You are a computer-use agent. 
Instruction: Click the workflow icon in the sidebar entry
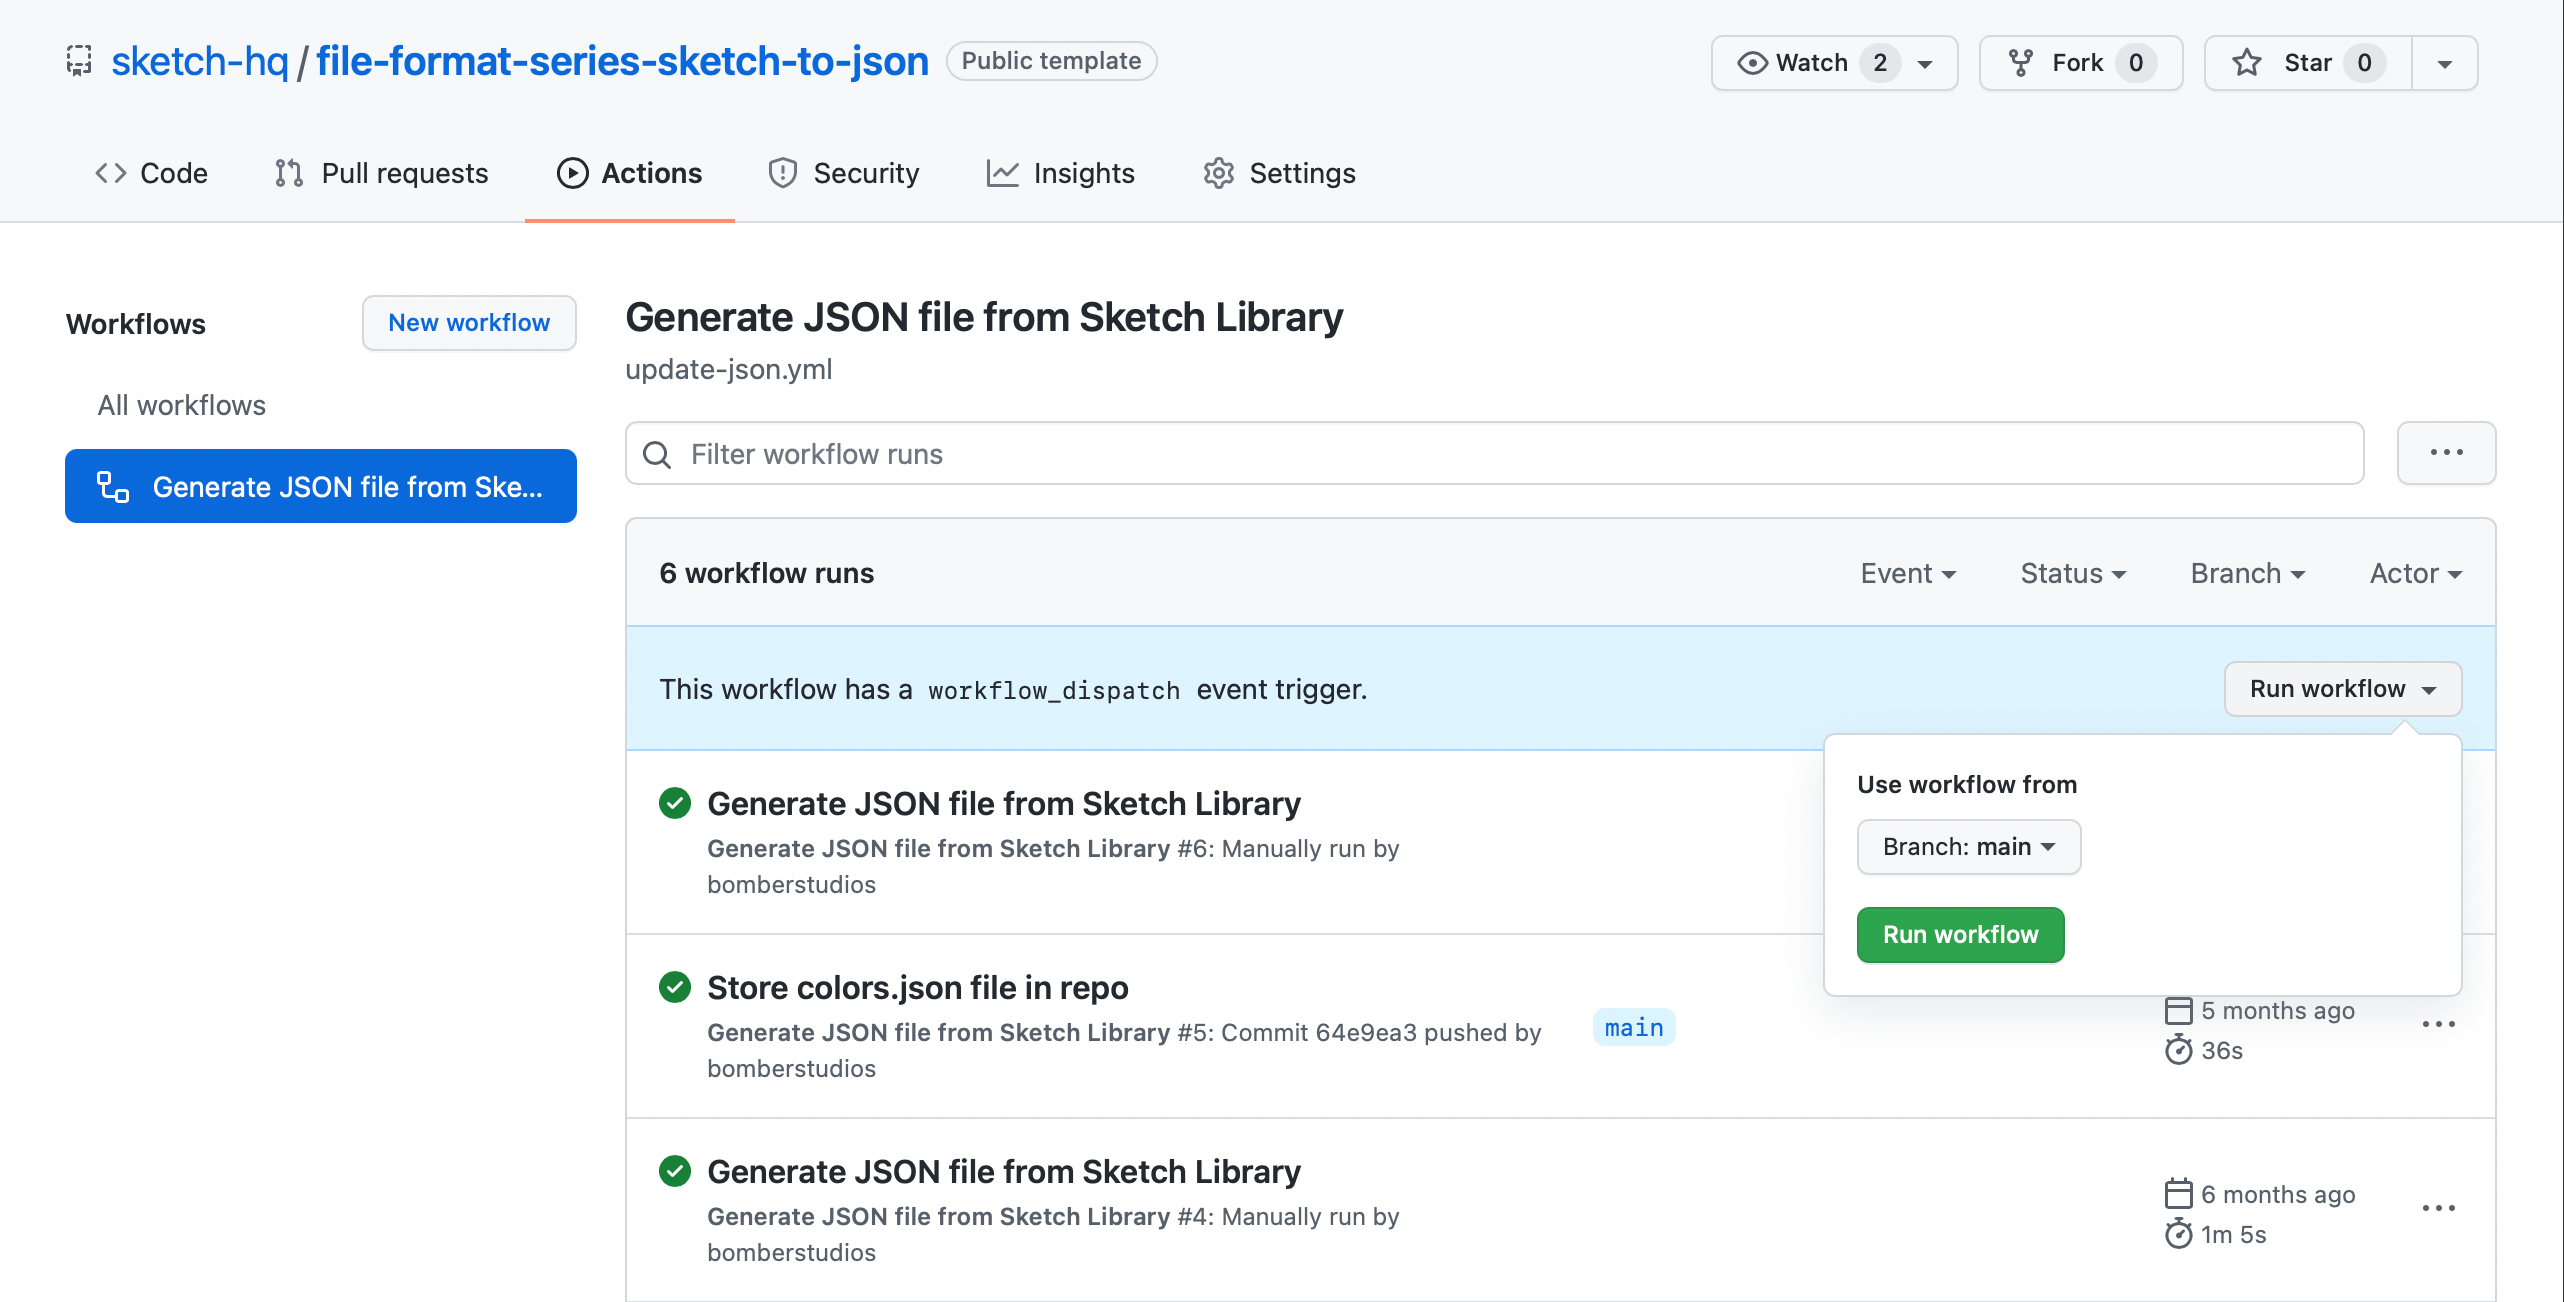112,486
